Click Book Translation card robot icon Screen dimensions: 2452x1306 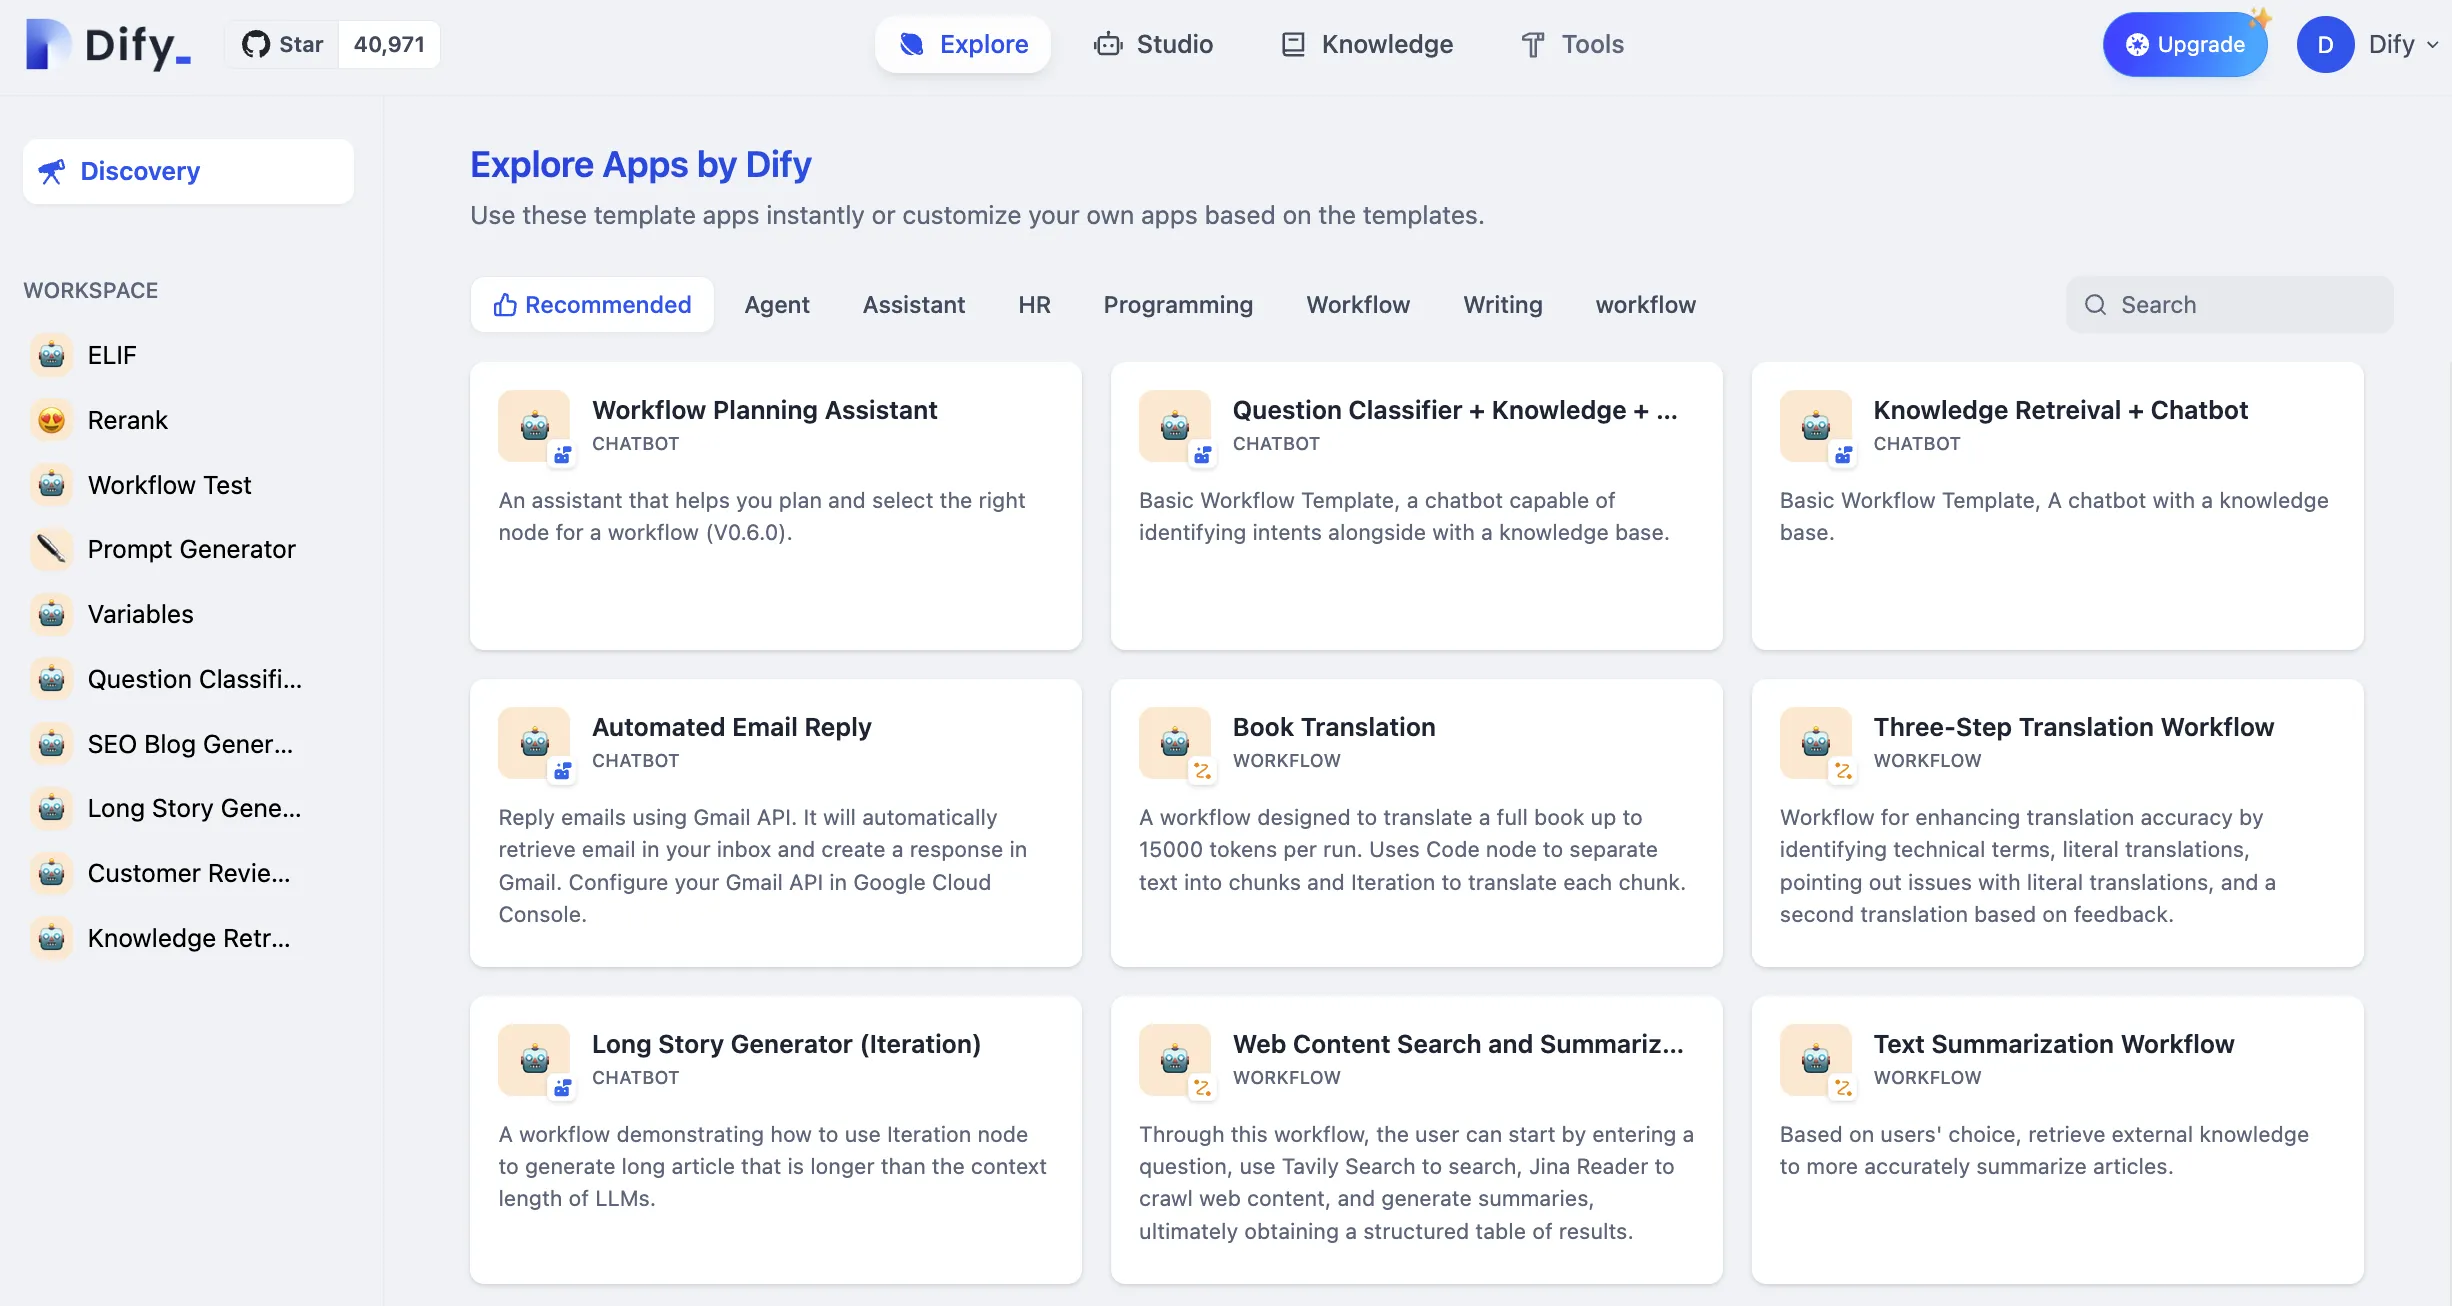pyautogui.click(x=1175, y=743)
